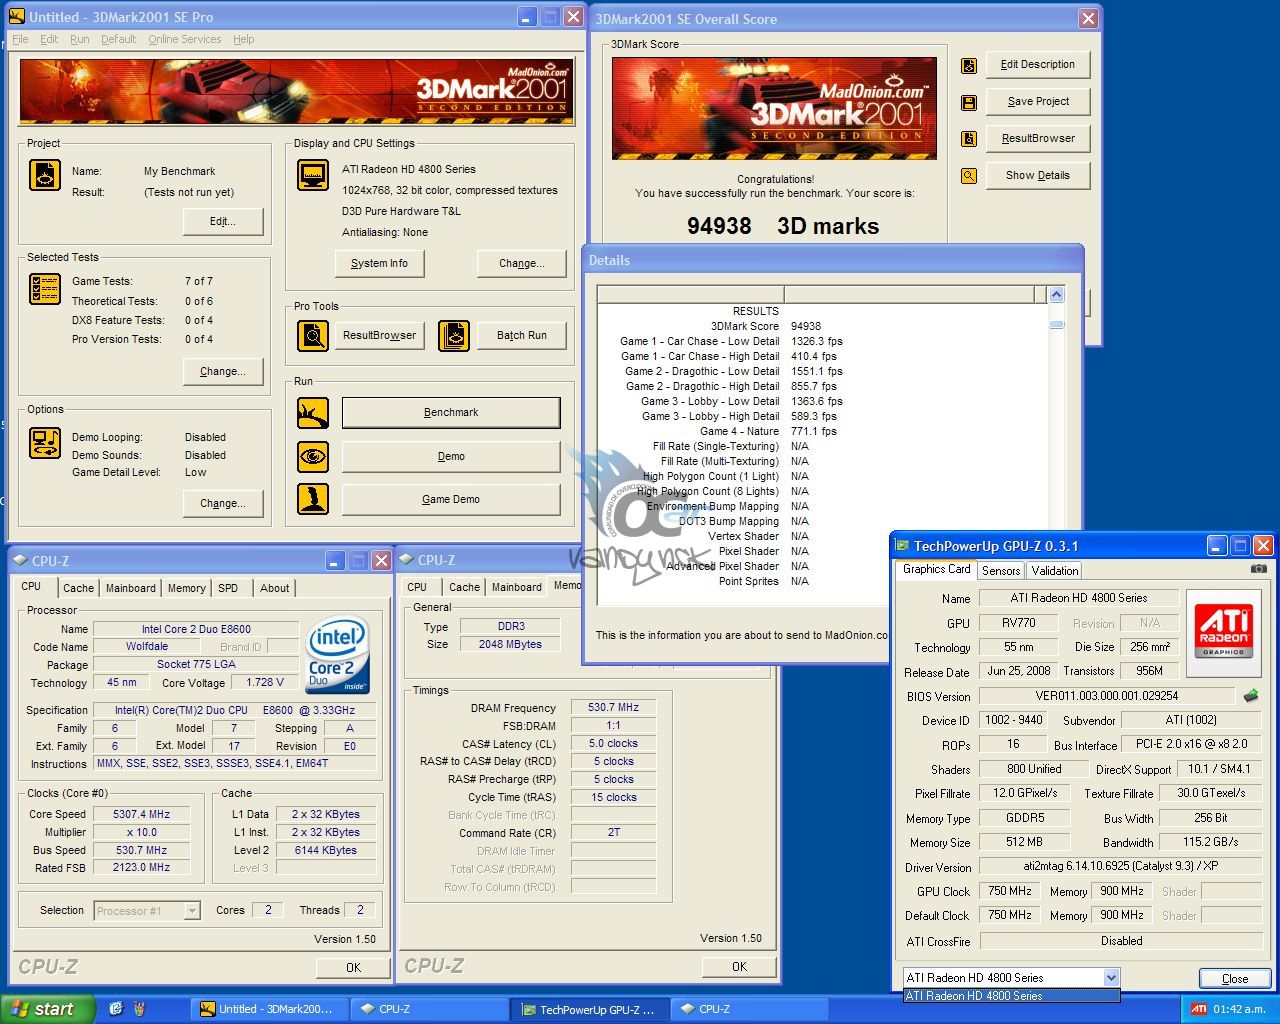Open the Cache tab in second CPU-Z window
1280x1024 pixels.
[464, 587]
